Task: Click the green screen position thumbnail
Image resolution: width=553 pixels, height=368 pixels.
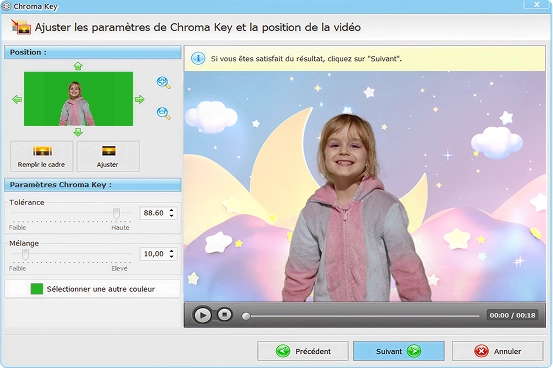Action: coord(78,99)
